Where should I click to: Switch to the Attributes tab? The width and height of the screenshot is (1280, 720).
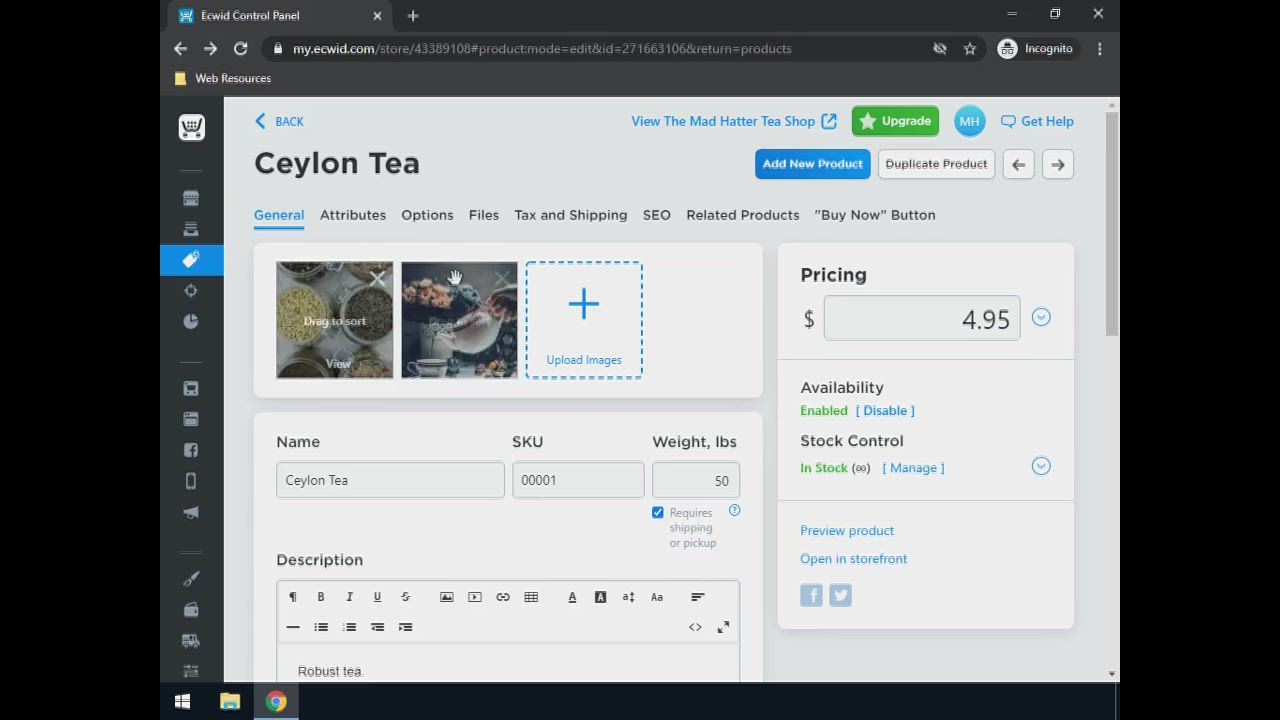(353, 215)
